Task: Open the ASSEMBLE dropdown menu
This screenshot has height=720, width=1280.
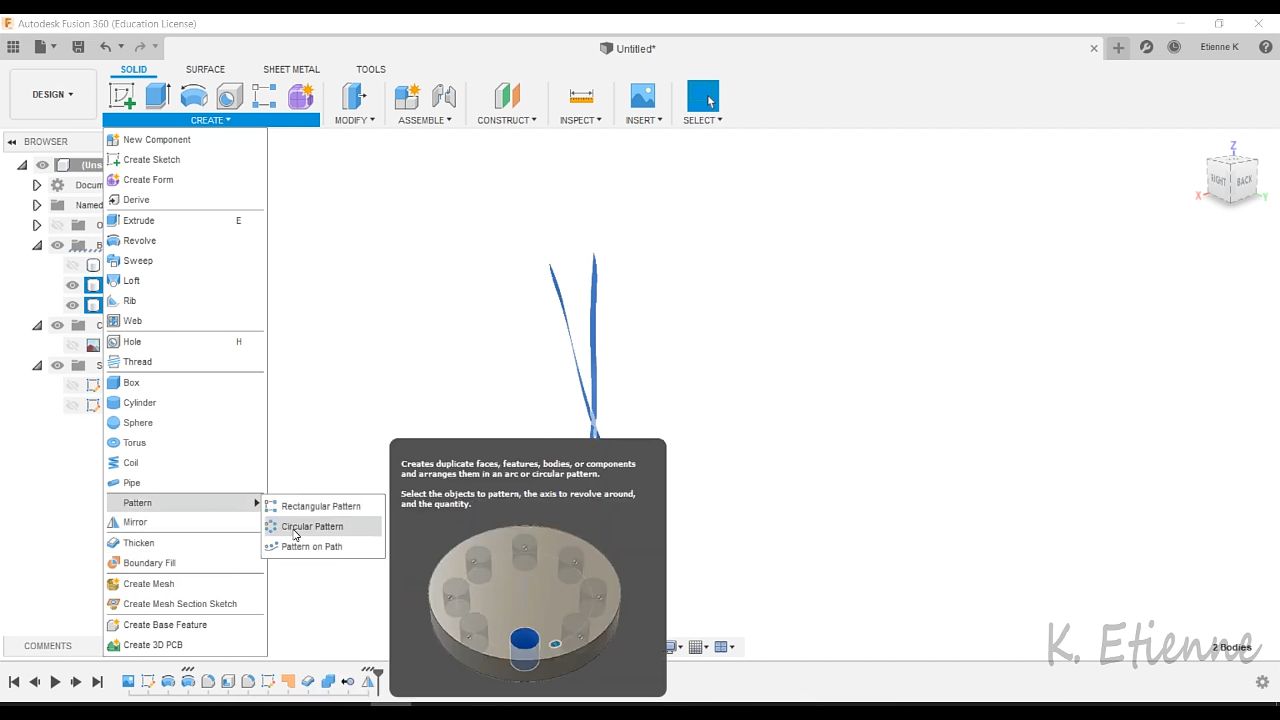Action: [x=425, y=120]
